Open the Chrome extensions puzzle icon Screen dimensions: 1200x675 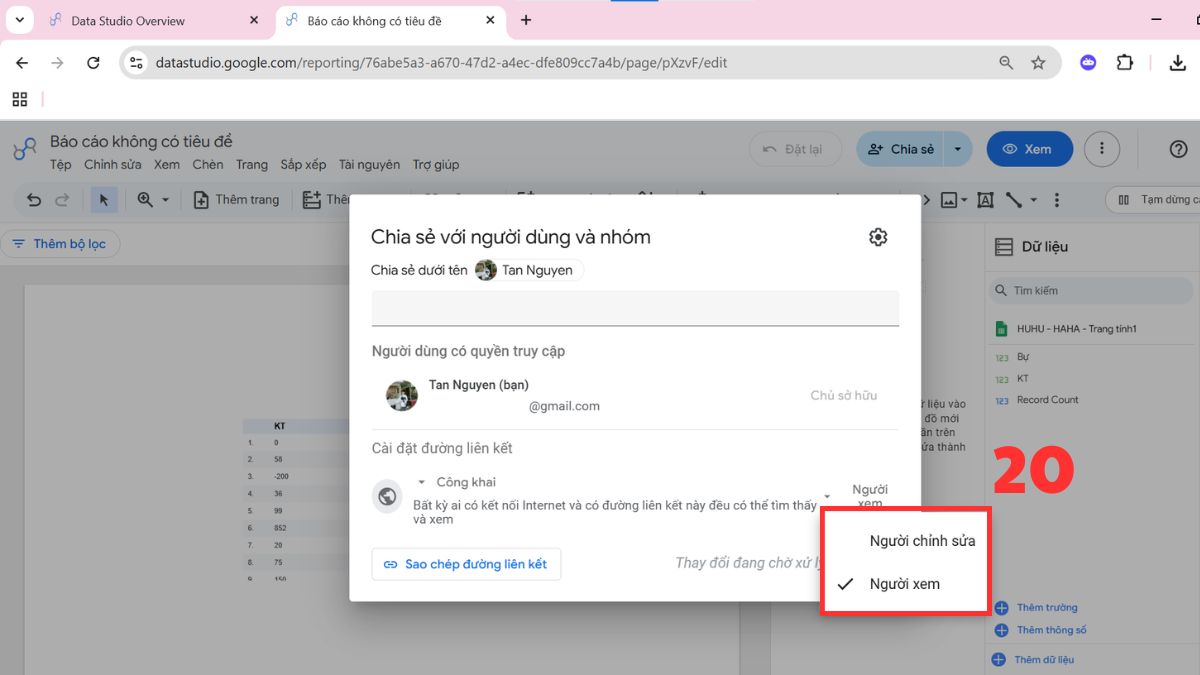(x=1125, y=63)
